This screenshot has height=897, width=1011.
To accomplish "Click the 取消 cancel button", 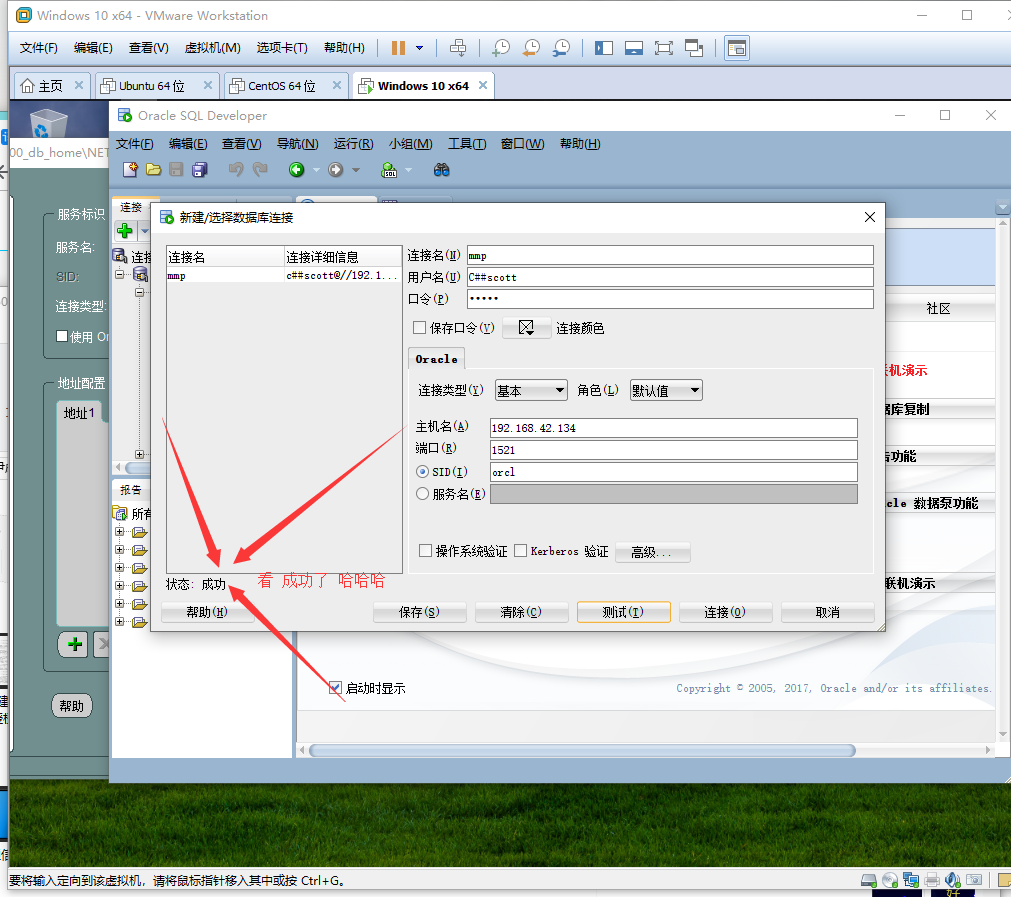I will (828, 612).
